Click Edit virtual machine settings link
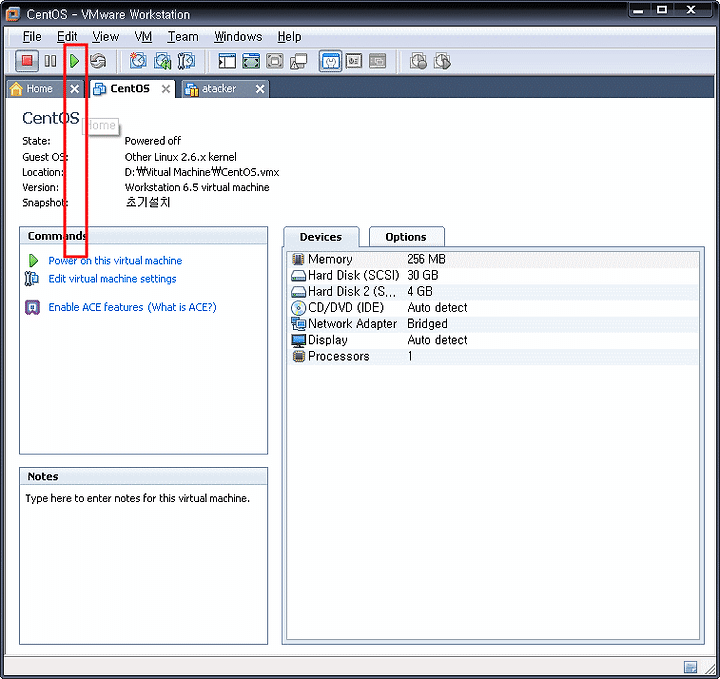The image size is (720, 679). 112,279
